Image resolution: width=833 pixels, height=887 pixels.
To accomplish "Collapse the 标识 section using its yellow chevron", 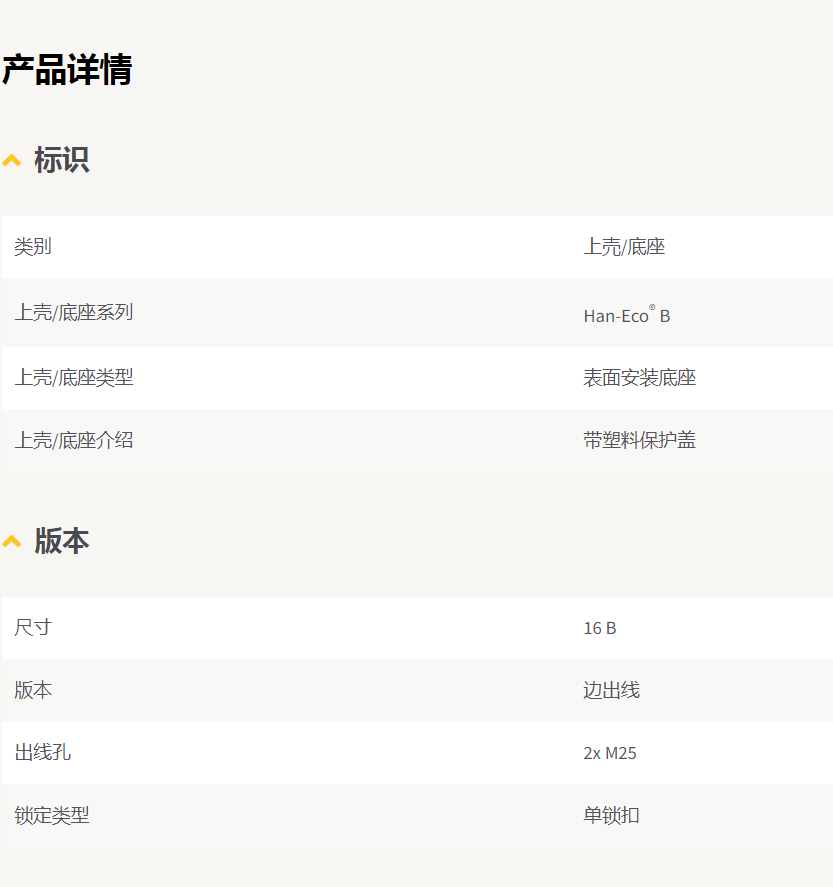I will 12,160.
